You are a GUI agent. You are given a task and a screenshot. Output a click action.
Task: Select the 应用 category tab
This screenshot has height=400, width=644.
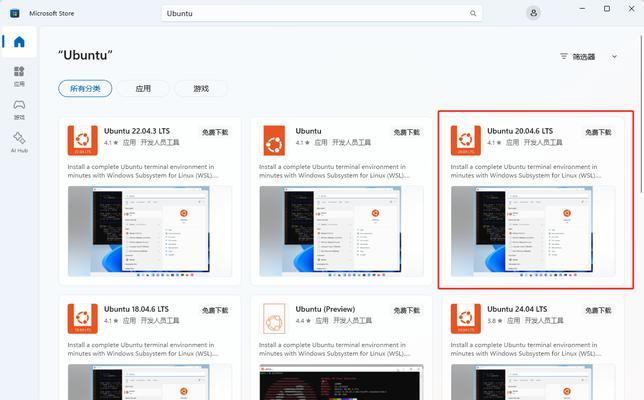[x=143, y=88]
